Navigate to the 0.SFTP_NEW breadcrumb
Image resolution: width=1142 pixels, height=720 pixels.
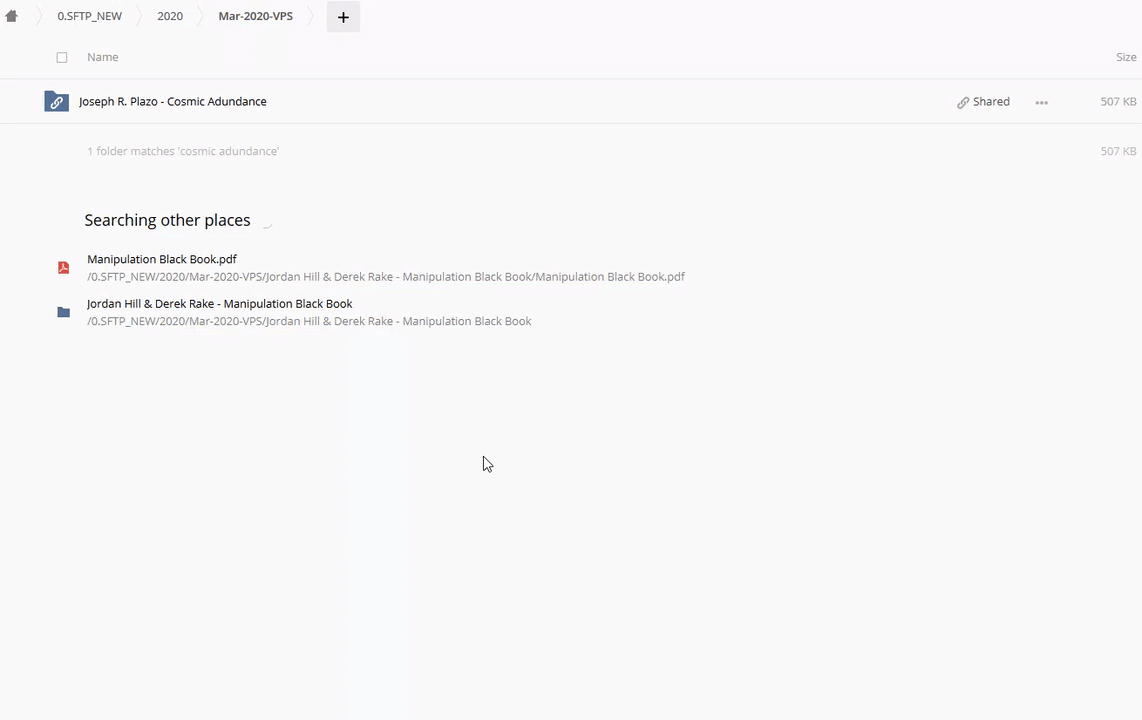[89, 16]
